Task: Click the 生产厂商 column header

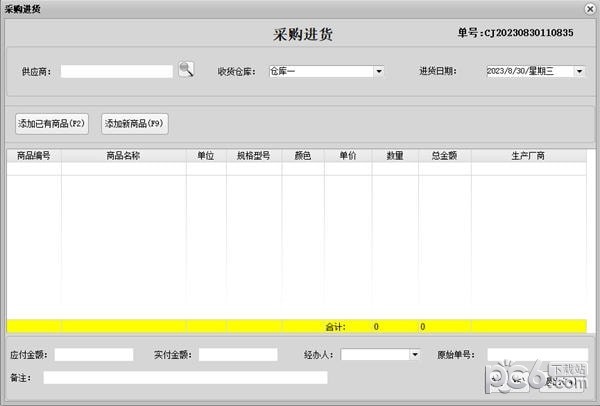Action: (528, 156)
